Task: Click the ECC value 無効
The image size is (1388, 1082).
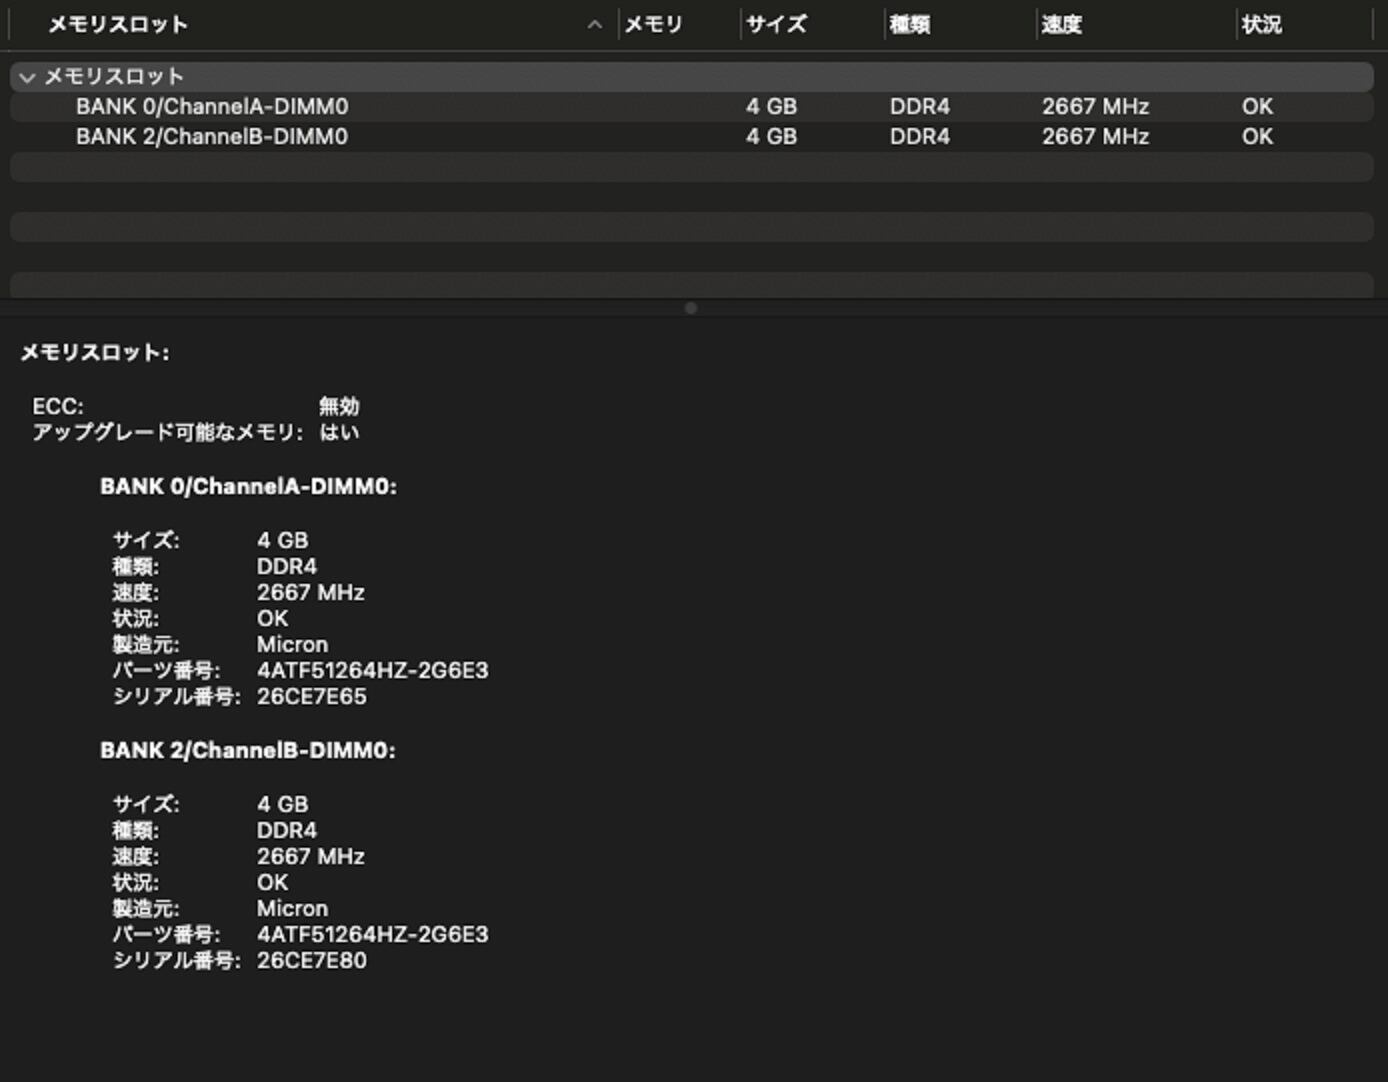Action: pos(339,406)
